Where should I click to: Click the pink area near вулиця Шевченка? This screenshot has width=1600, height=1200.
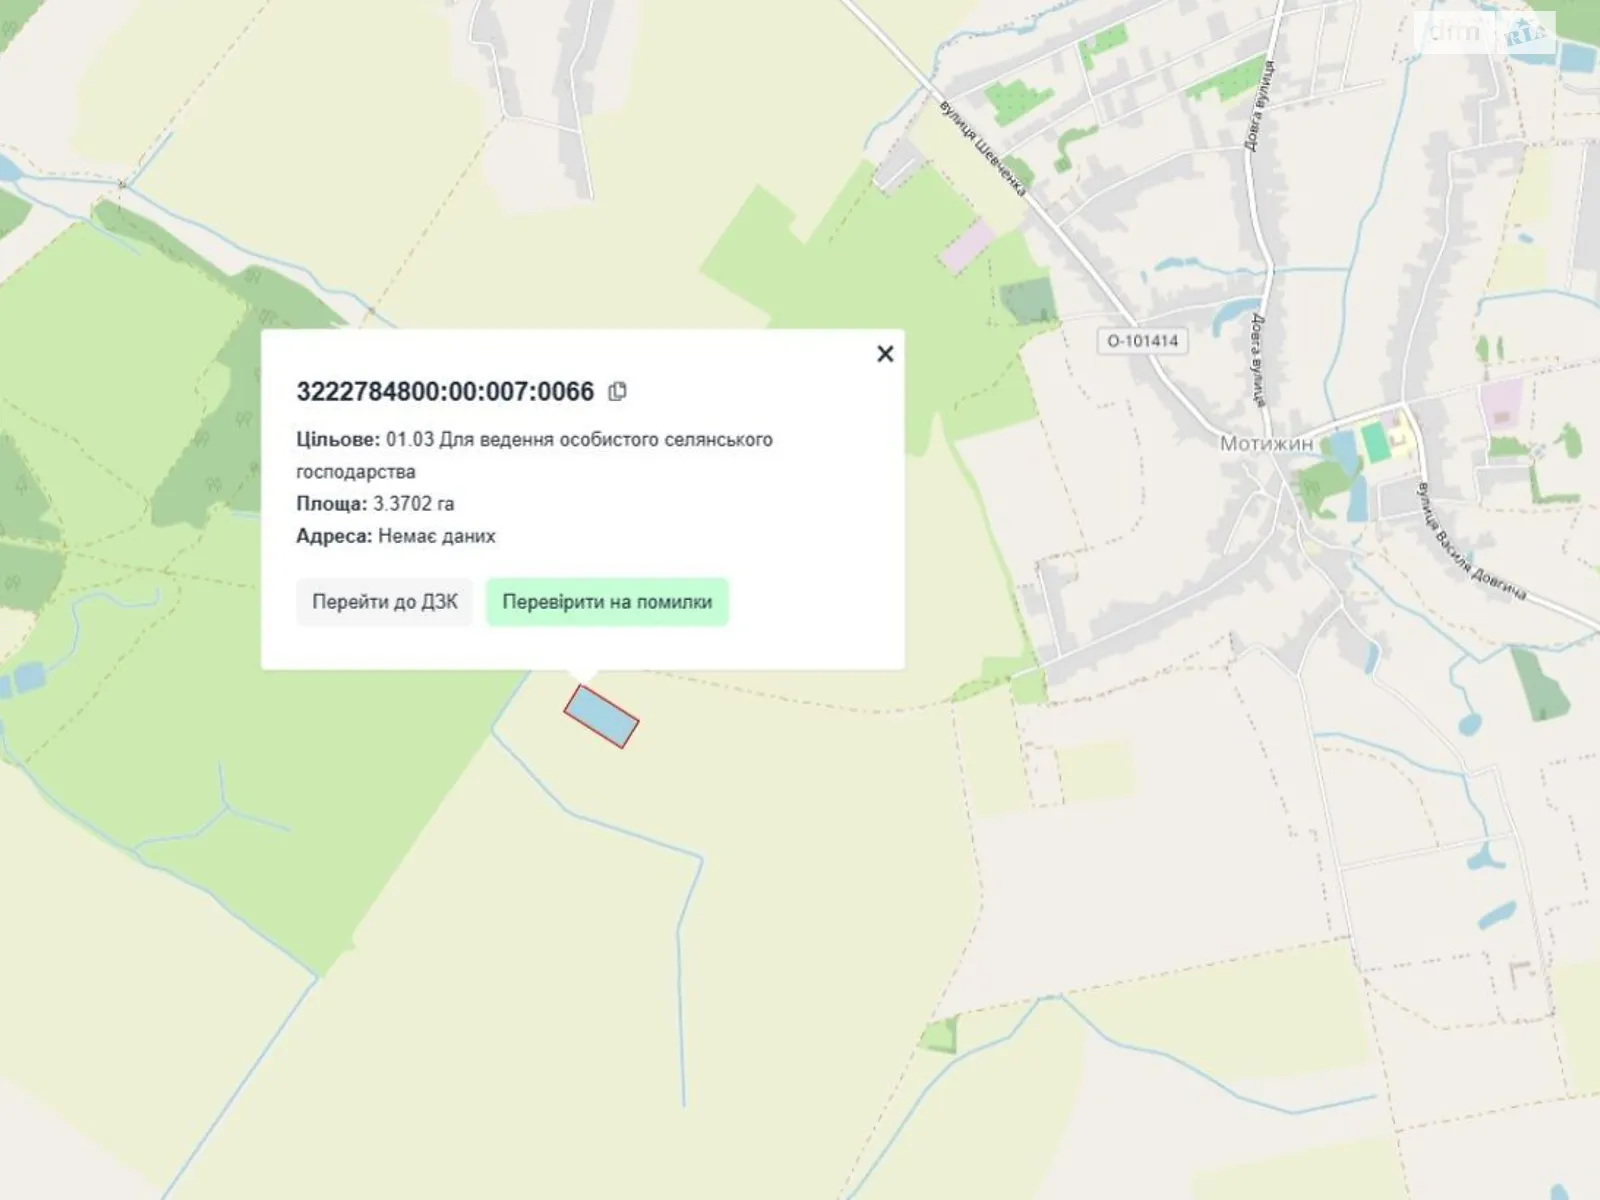click(x=967, y=246)
